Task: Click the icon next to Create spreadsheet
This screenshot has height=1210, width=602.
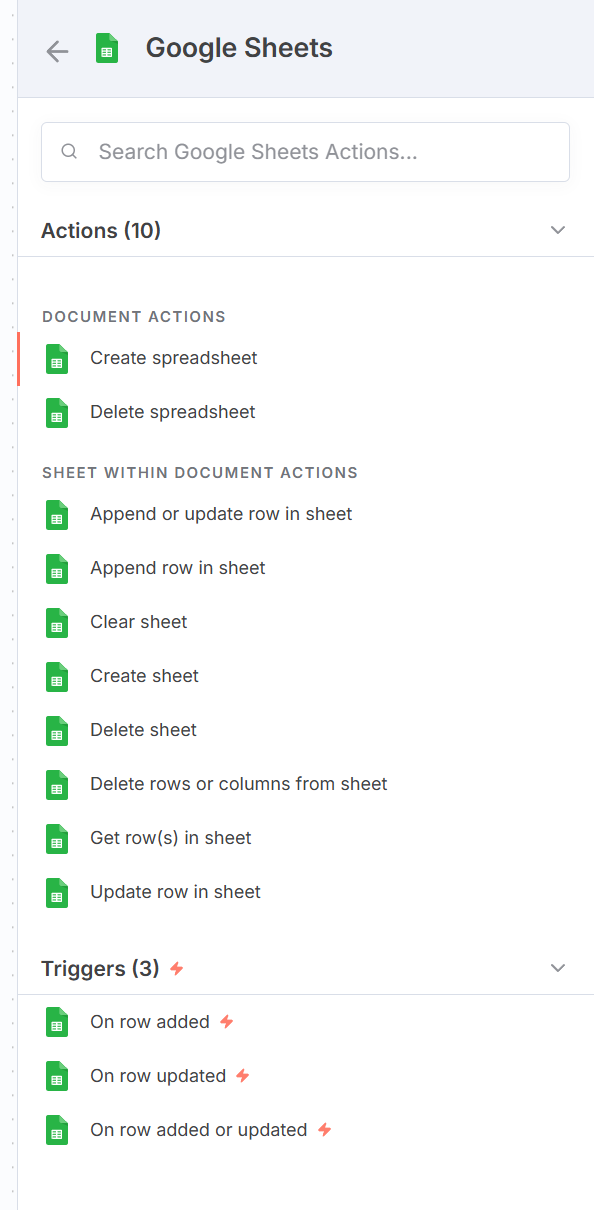Action: 57,359
